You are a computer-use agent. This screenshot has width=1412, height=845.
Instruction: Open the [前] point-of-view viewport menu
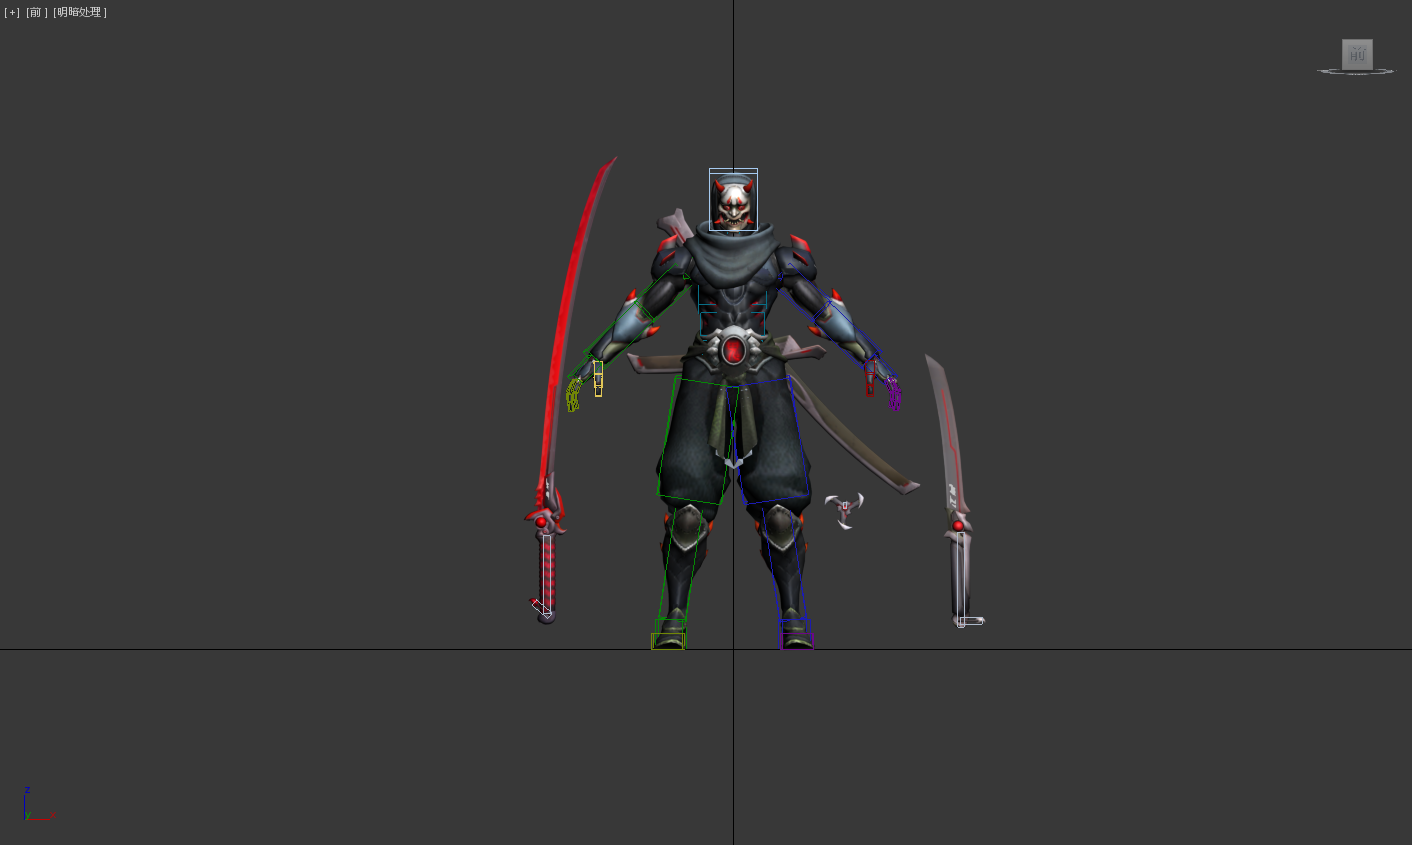pos(37,12)
